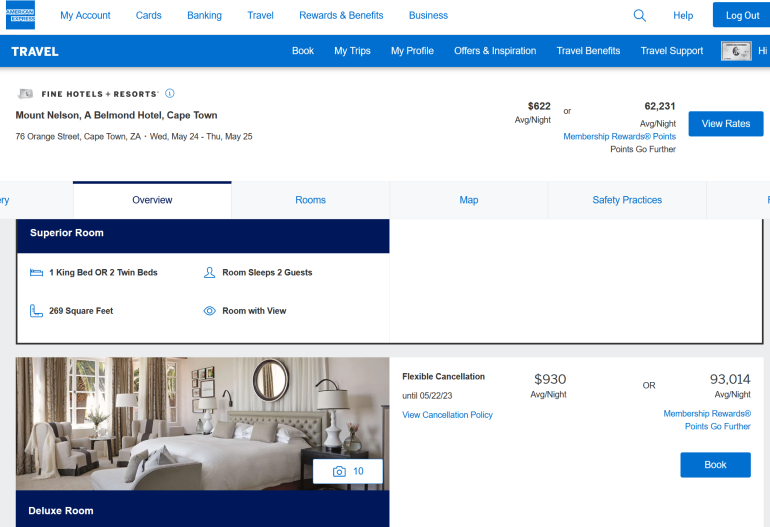Click the 269 Square Feet area icon

[x=37, y=311]
